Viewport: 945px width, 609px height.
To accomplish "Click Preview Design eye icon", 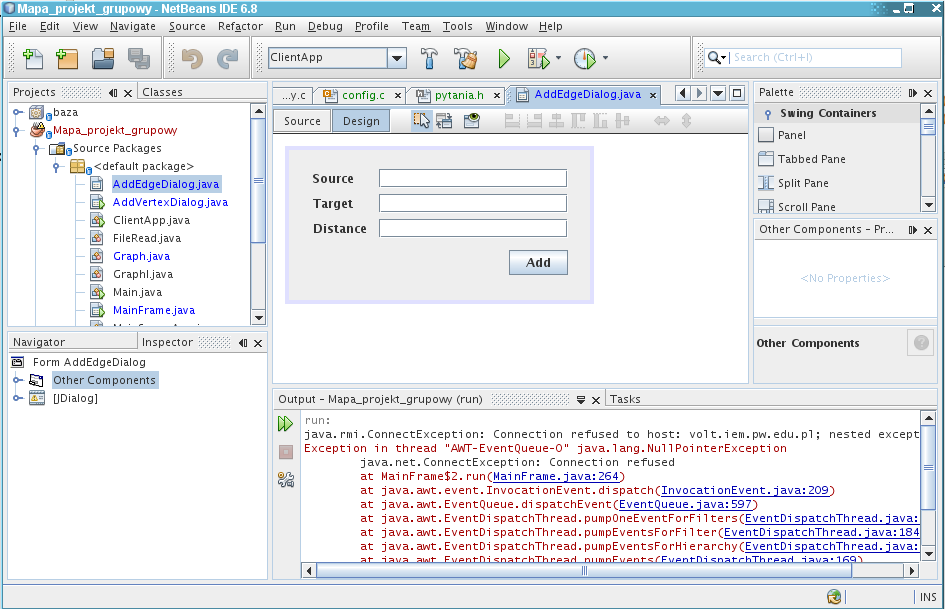I will tap(471, 121).
